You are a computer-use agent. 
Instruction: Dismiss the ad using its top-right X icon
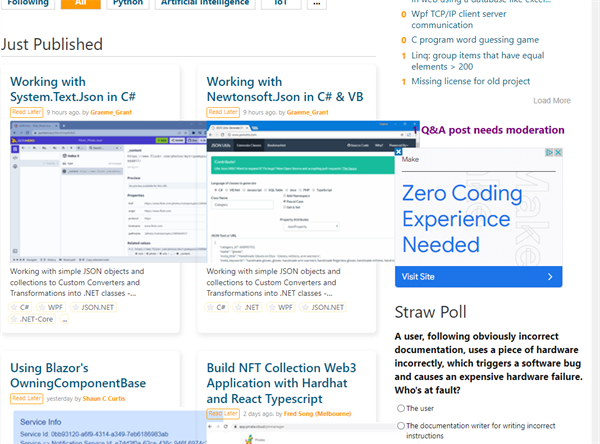pyautogui.click(x=558, y=152)
